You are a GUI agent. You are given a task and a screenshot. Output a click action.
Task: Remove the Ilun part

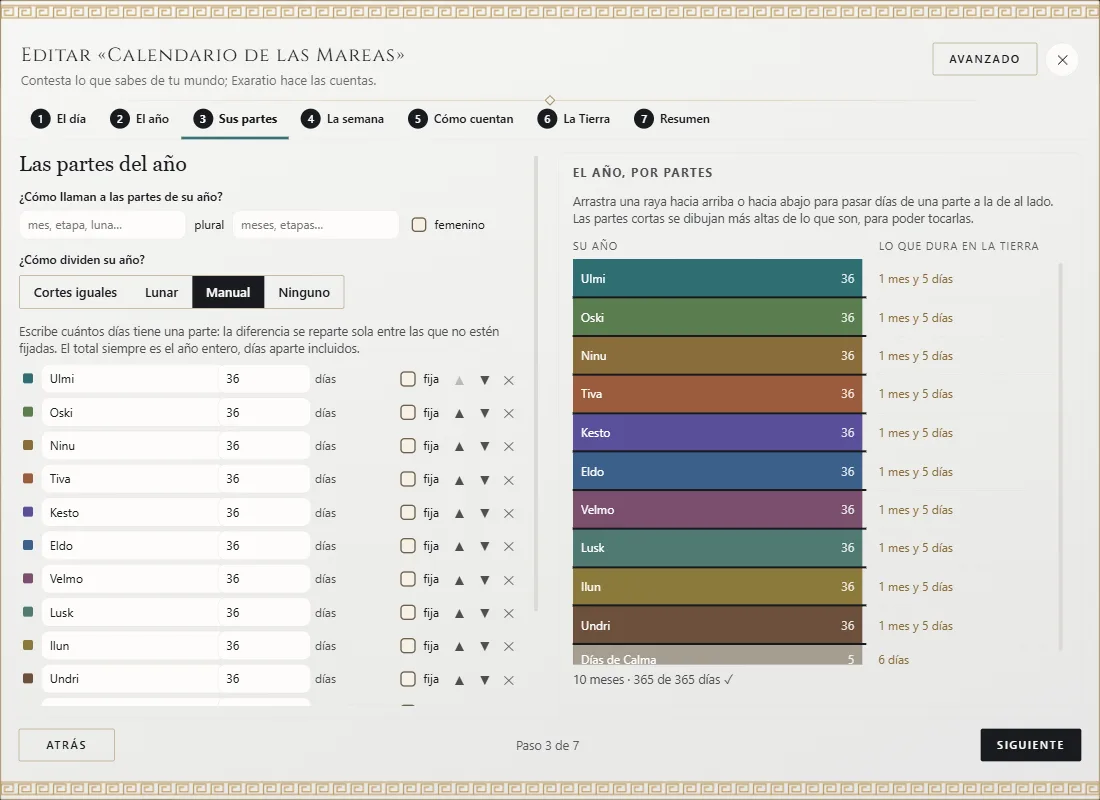pyautogui.click(x=509, y=646)
